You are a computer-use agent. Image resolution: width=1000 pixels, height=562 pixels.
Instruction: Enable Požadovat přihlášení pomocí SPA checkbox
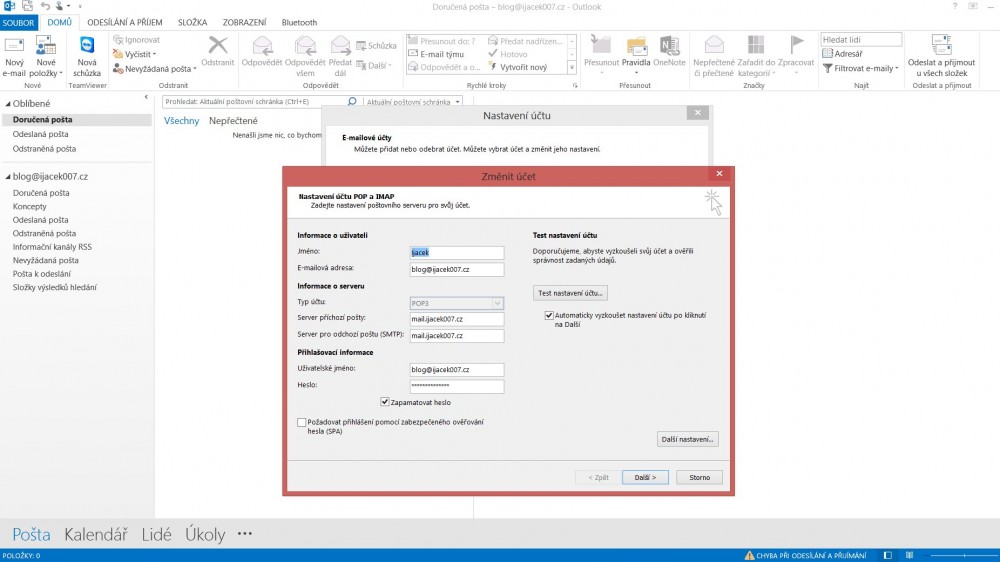(302, 423)
